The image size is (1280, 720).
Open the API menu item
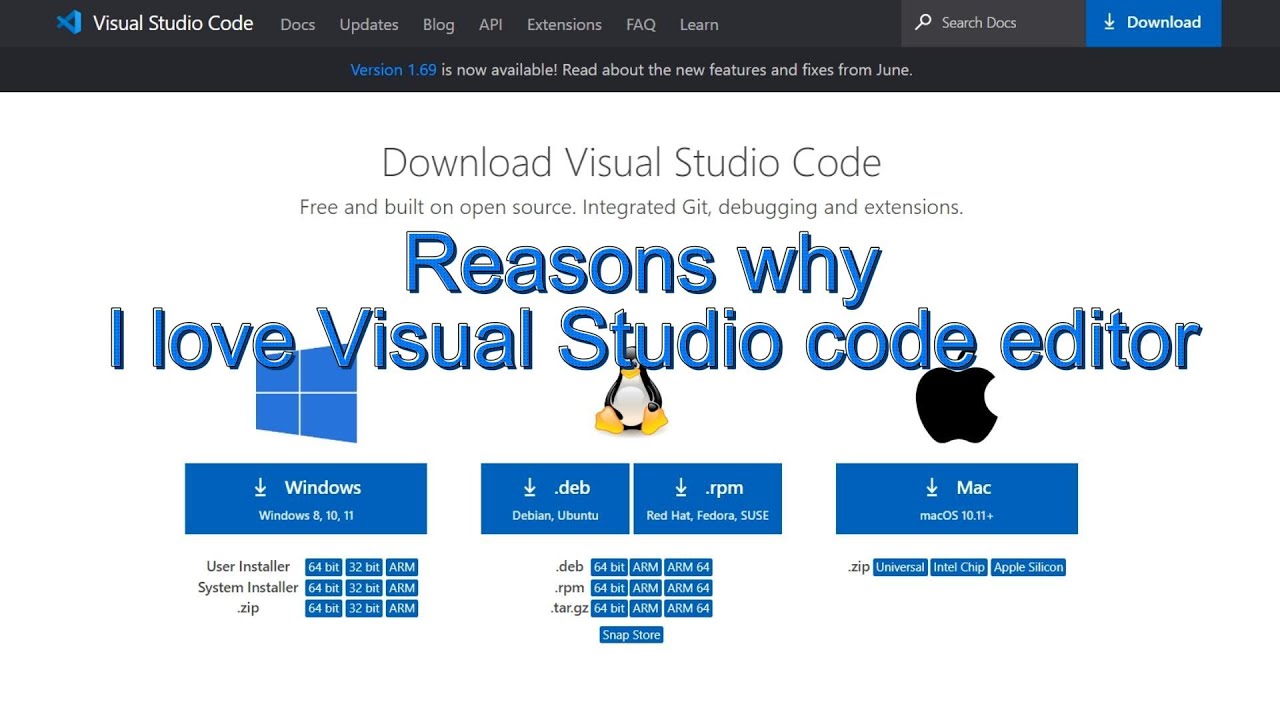491,24
